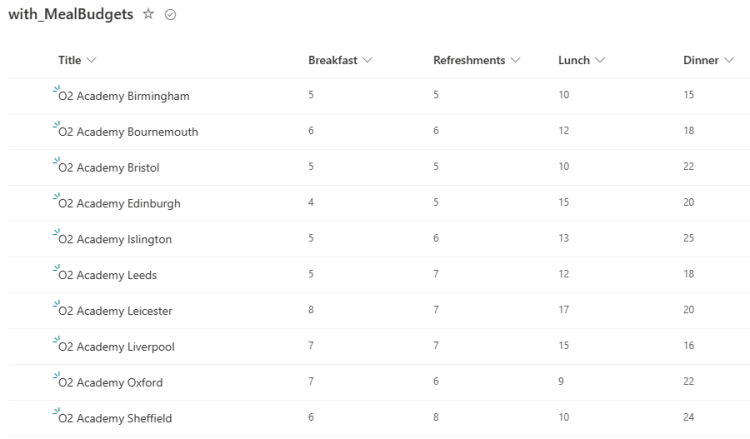Expand the Lunch column header dropdown
This screenshot has width=750, height=439.
tap(581, 61)
